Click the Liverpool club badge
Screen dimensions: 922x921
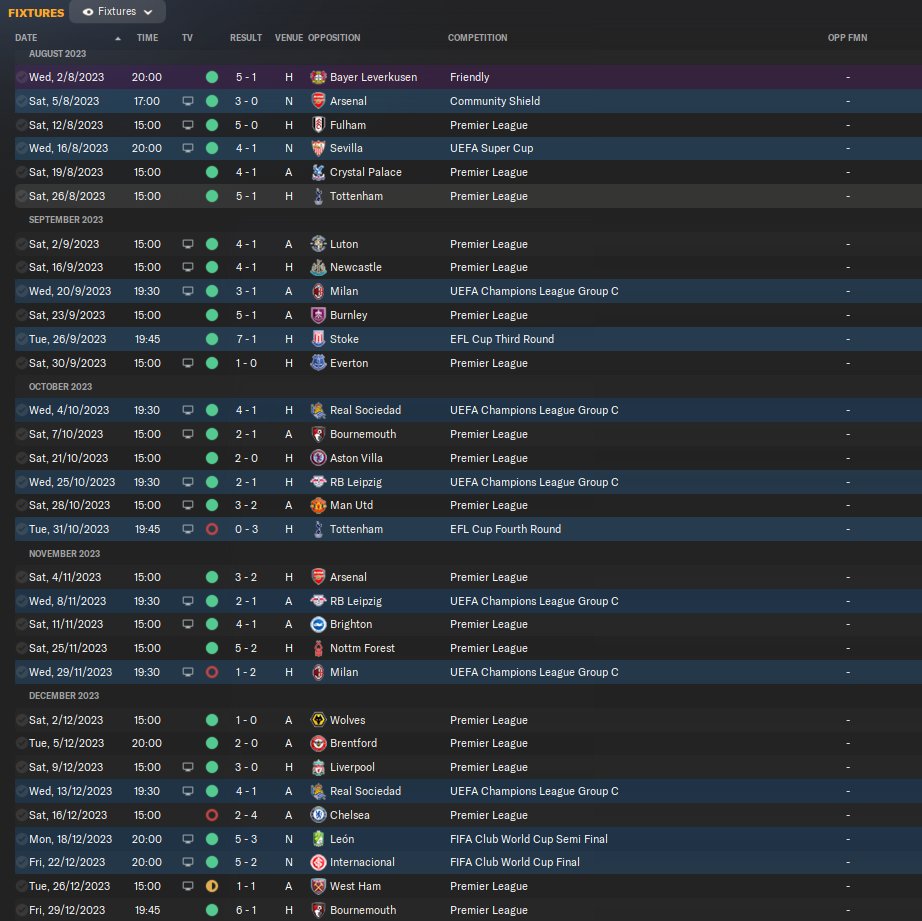(x=318, y=767)
